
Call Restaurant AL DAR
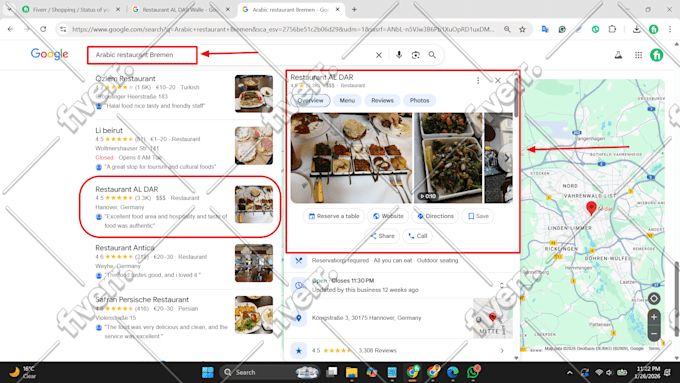click(417, 236)
